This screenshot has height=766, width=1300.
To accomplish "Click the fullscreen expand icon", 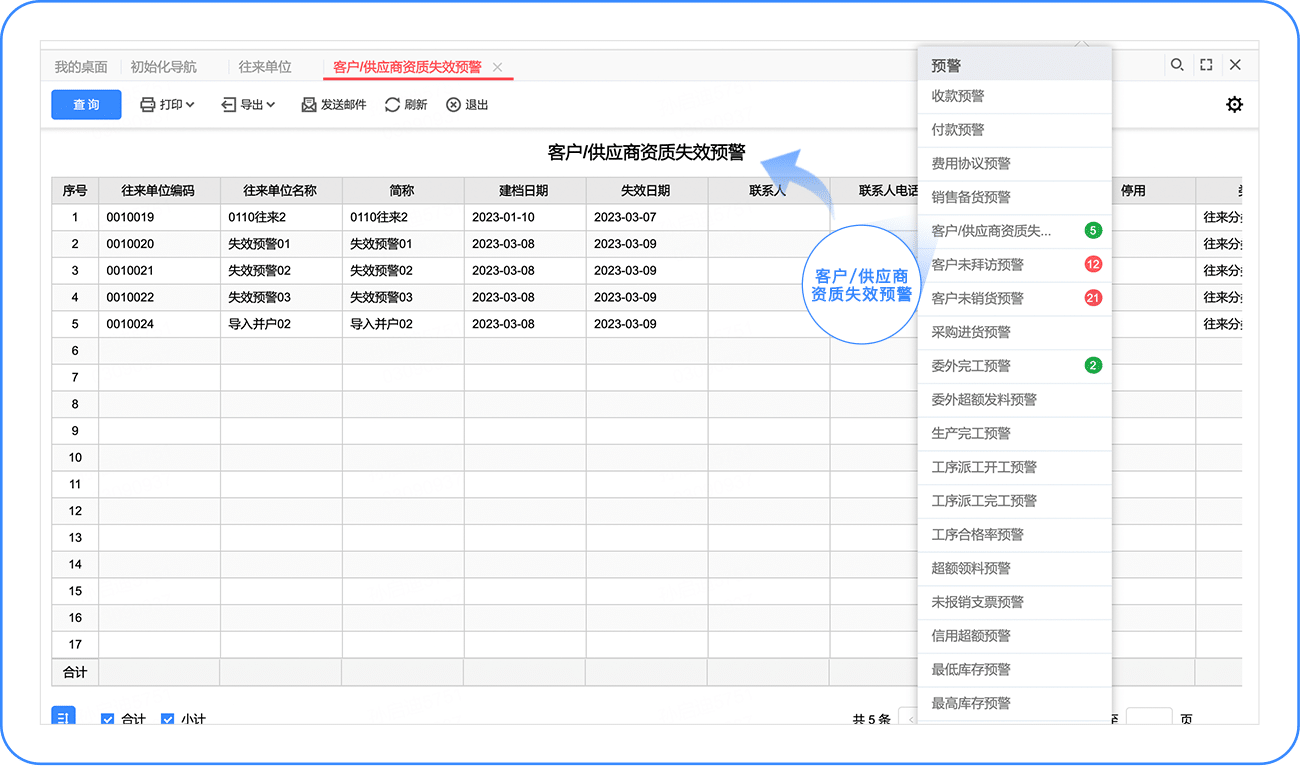I will pyautogui.click(x=1206, y=65).
